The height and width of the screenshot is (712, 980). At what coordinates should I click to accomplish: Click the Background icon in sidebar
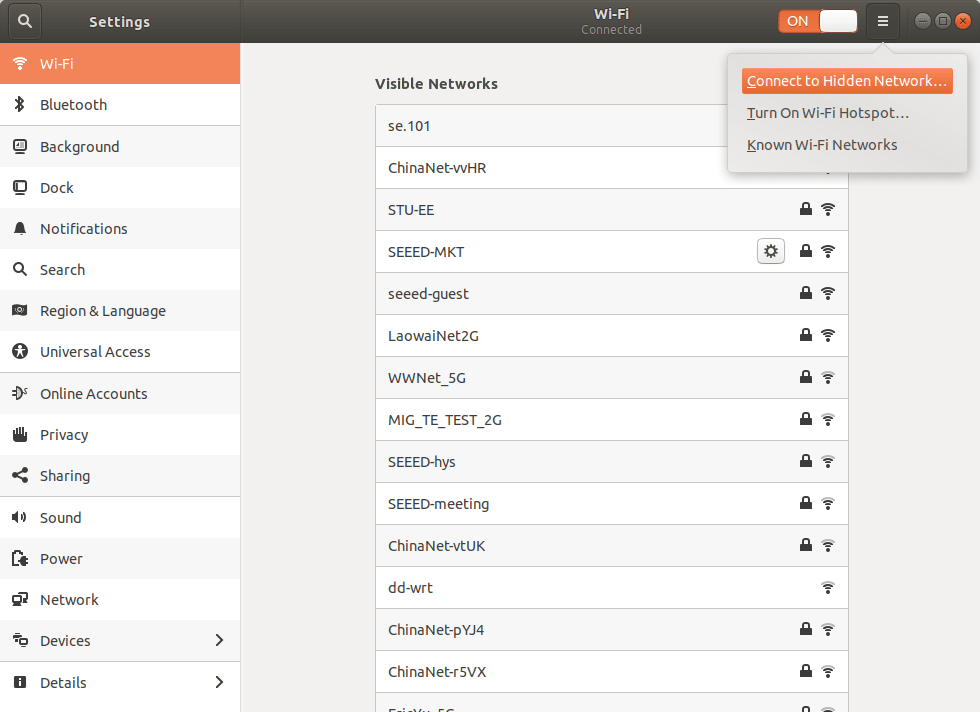click(x=20, y=146)
